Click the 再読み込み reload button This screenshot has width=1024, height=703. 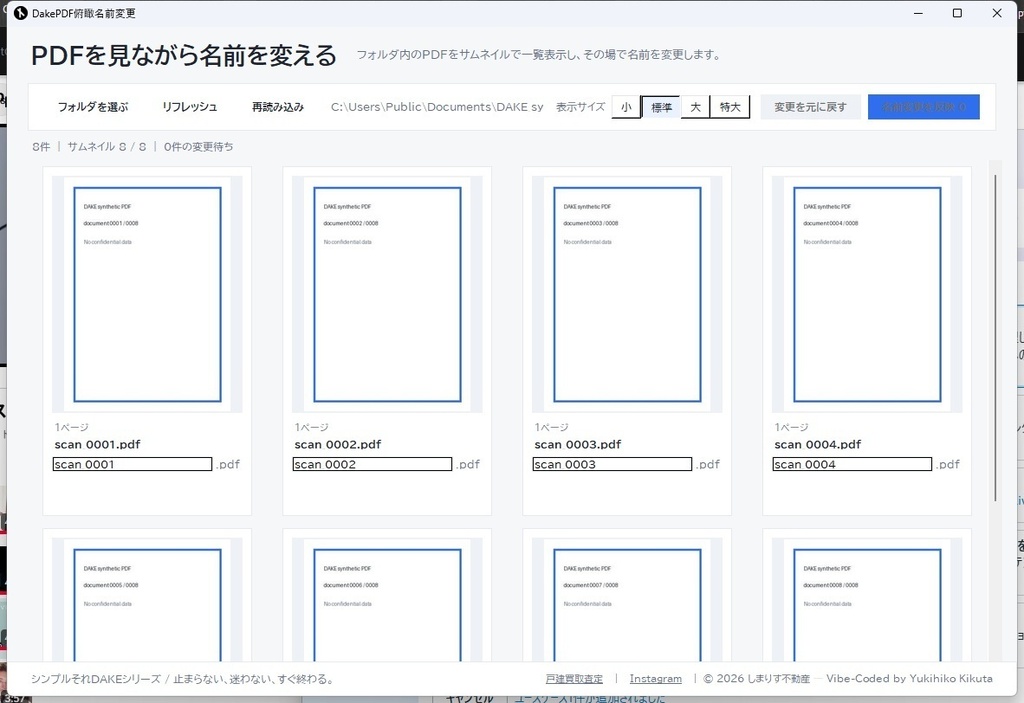point(278,107)
